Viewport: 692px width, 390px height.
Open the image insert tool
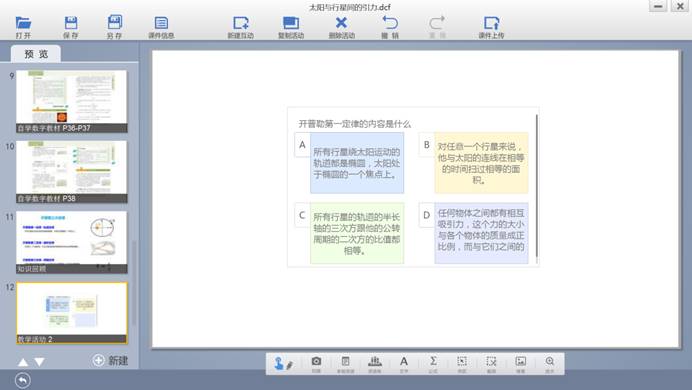point(521,364)
